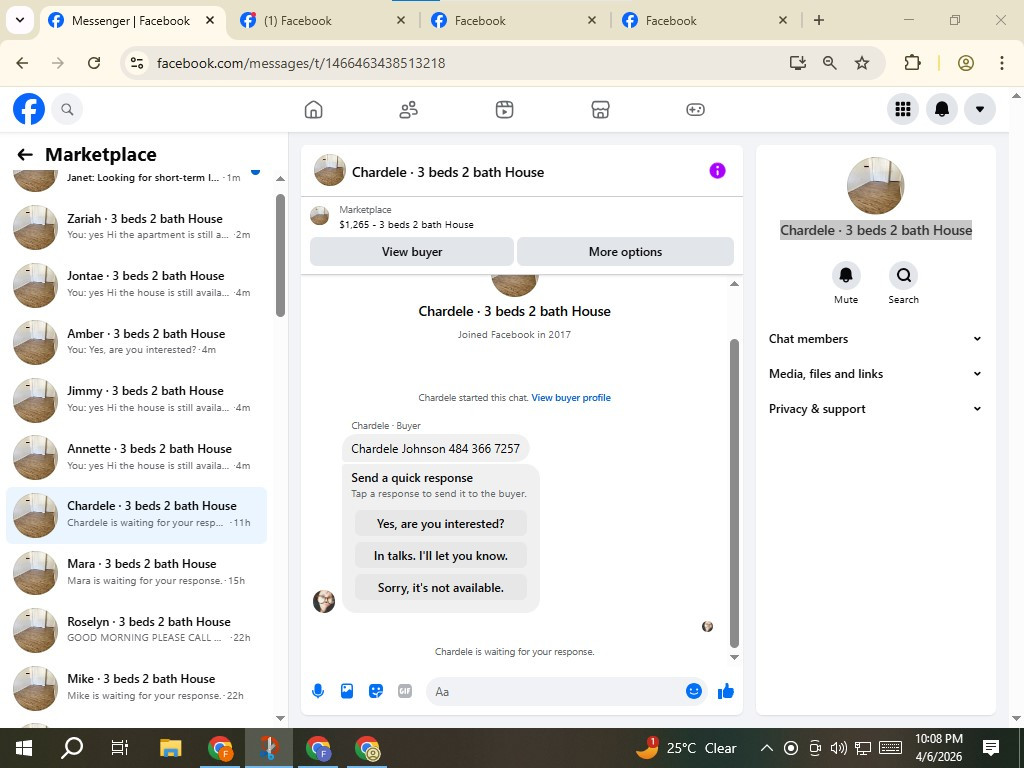Choose a GIF icon
The height and width of the screenshot is (768, 1024).
[x=405, y=691]
